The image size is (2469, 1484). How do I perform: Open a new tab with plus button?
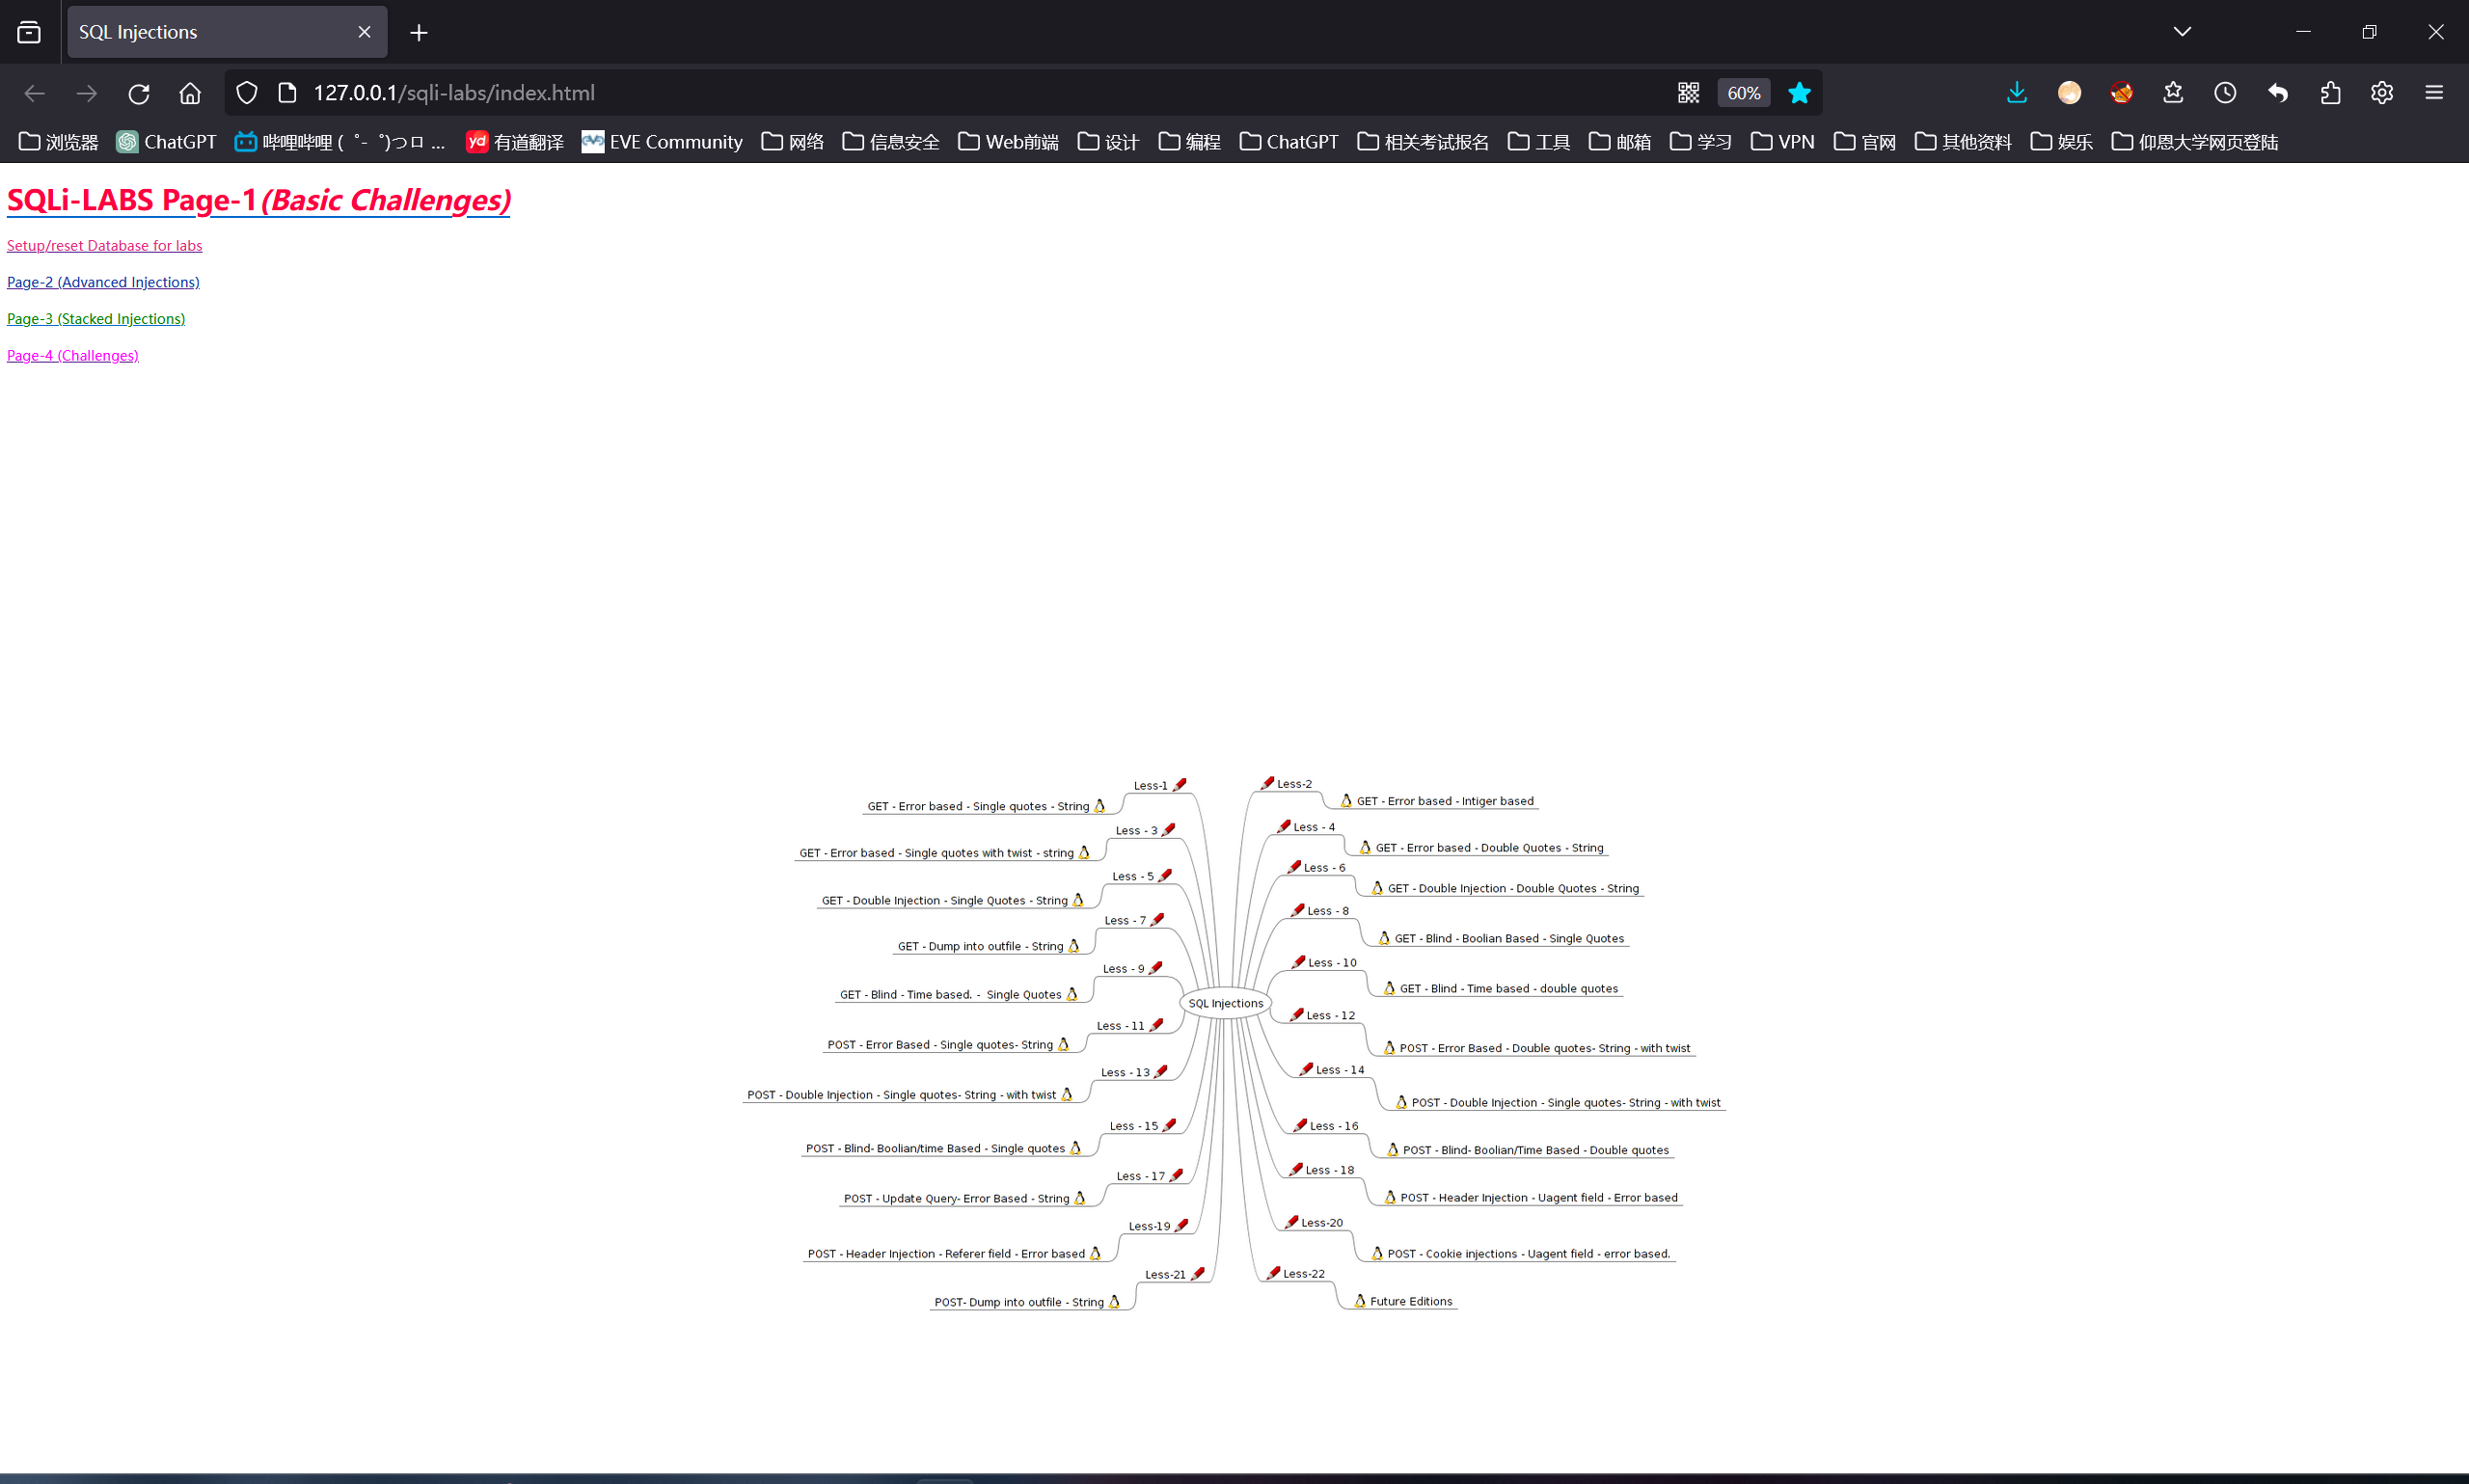[x=419, y=33]
